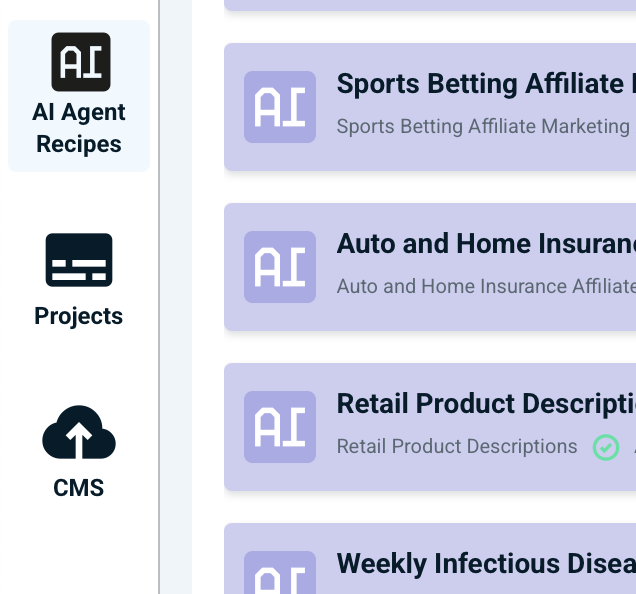Image resolution: width=636 pixels, height=594 pixels.
Task: Select the AI Agent Recipes sidebar label
Action: [x=79, y=128]
